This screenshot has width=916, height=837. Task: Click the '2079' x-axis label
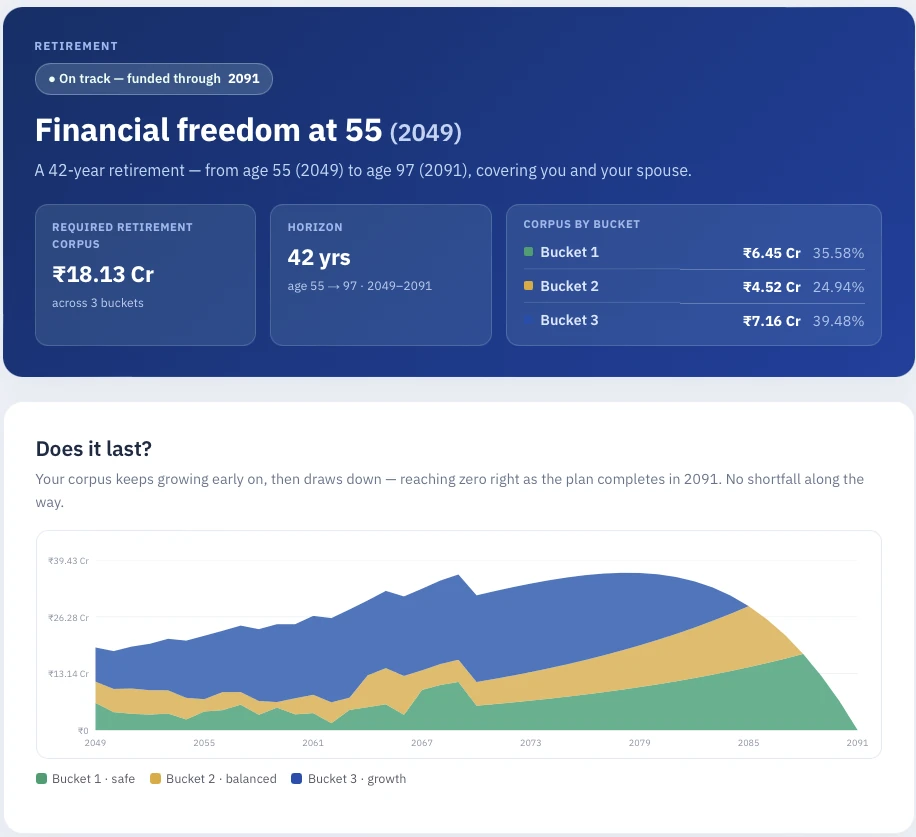coord(640,742)
